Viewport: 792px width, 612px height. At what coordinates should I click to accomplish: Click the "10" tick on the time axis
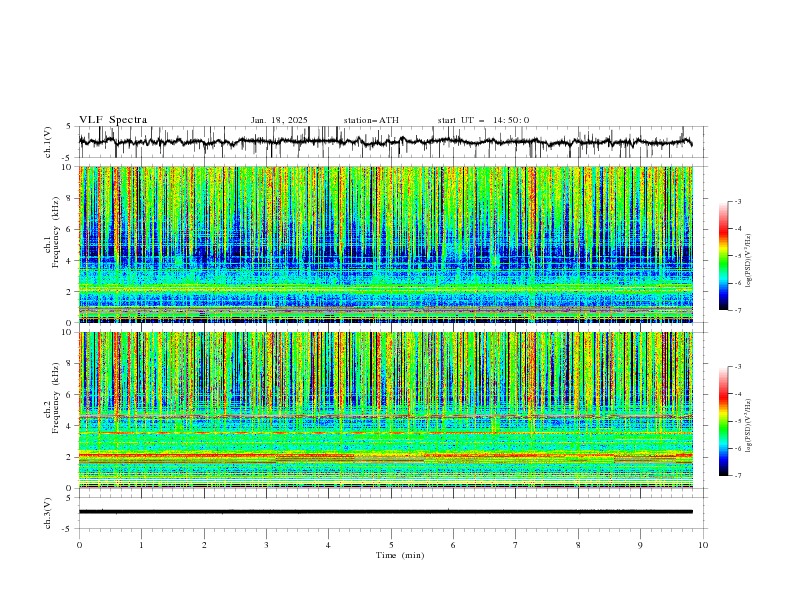[x=703, y=545]
